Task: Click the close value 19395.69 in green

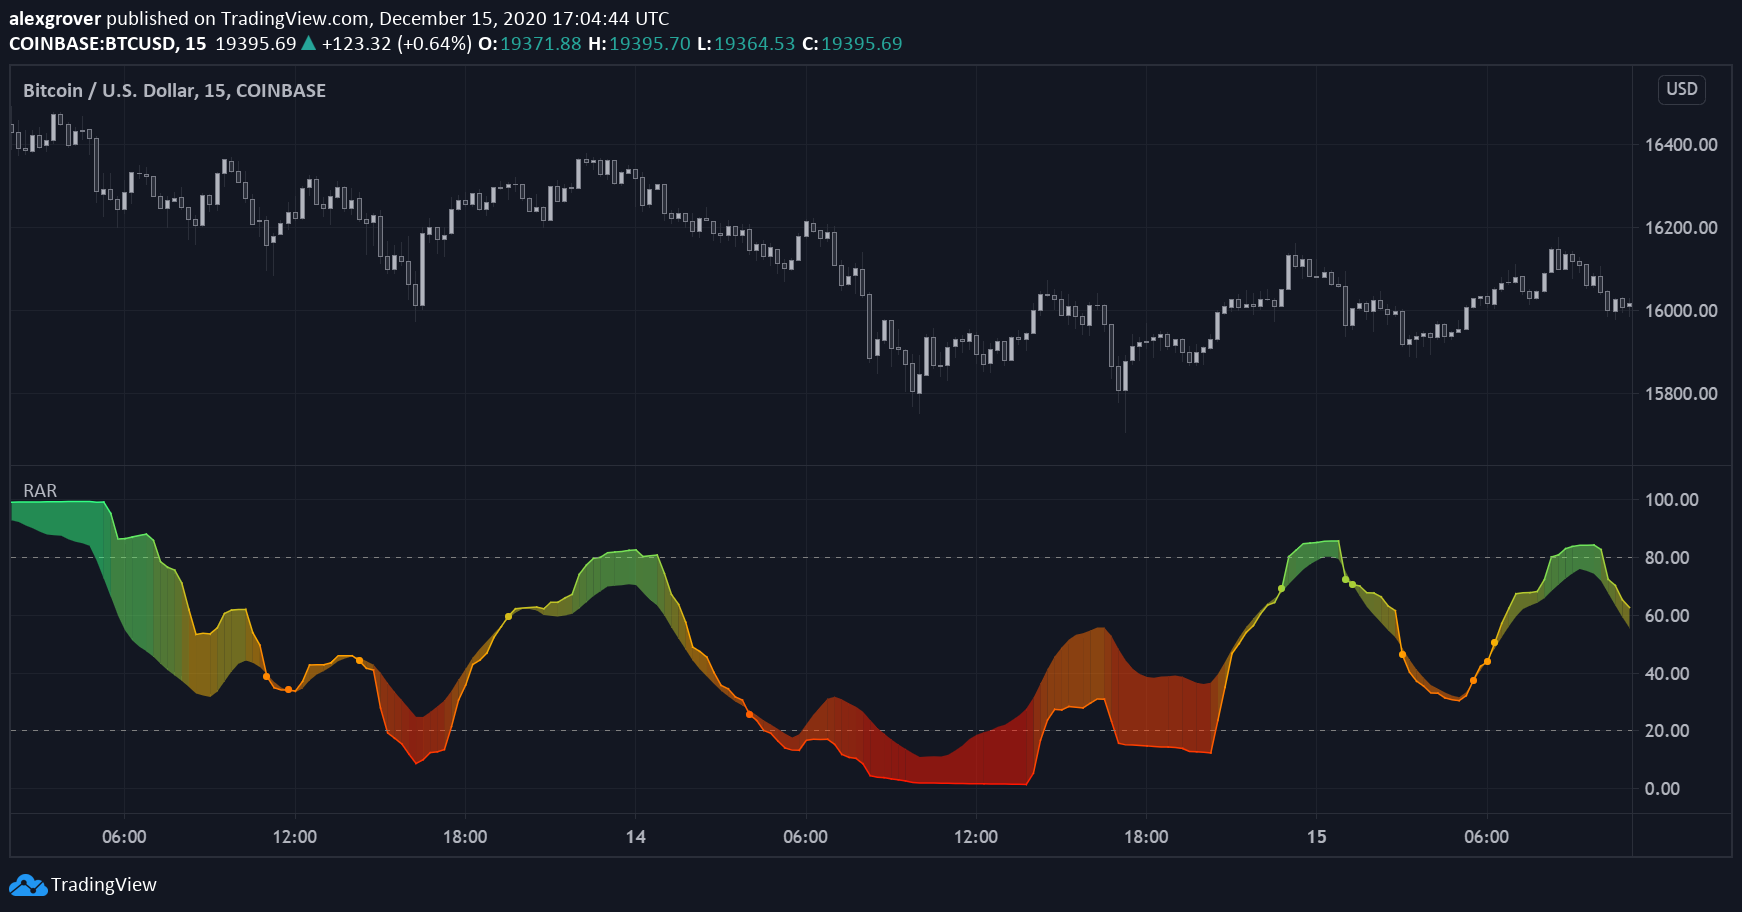Action: 861,44
